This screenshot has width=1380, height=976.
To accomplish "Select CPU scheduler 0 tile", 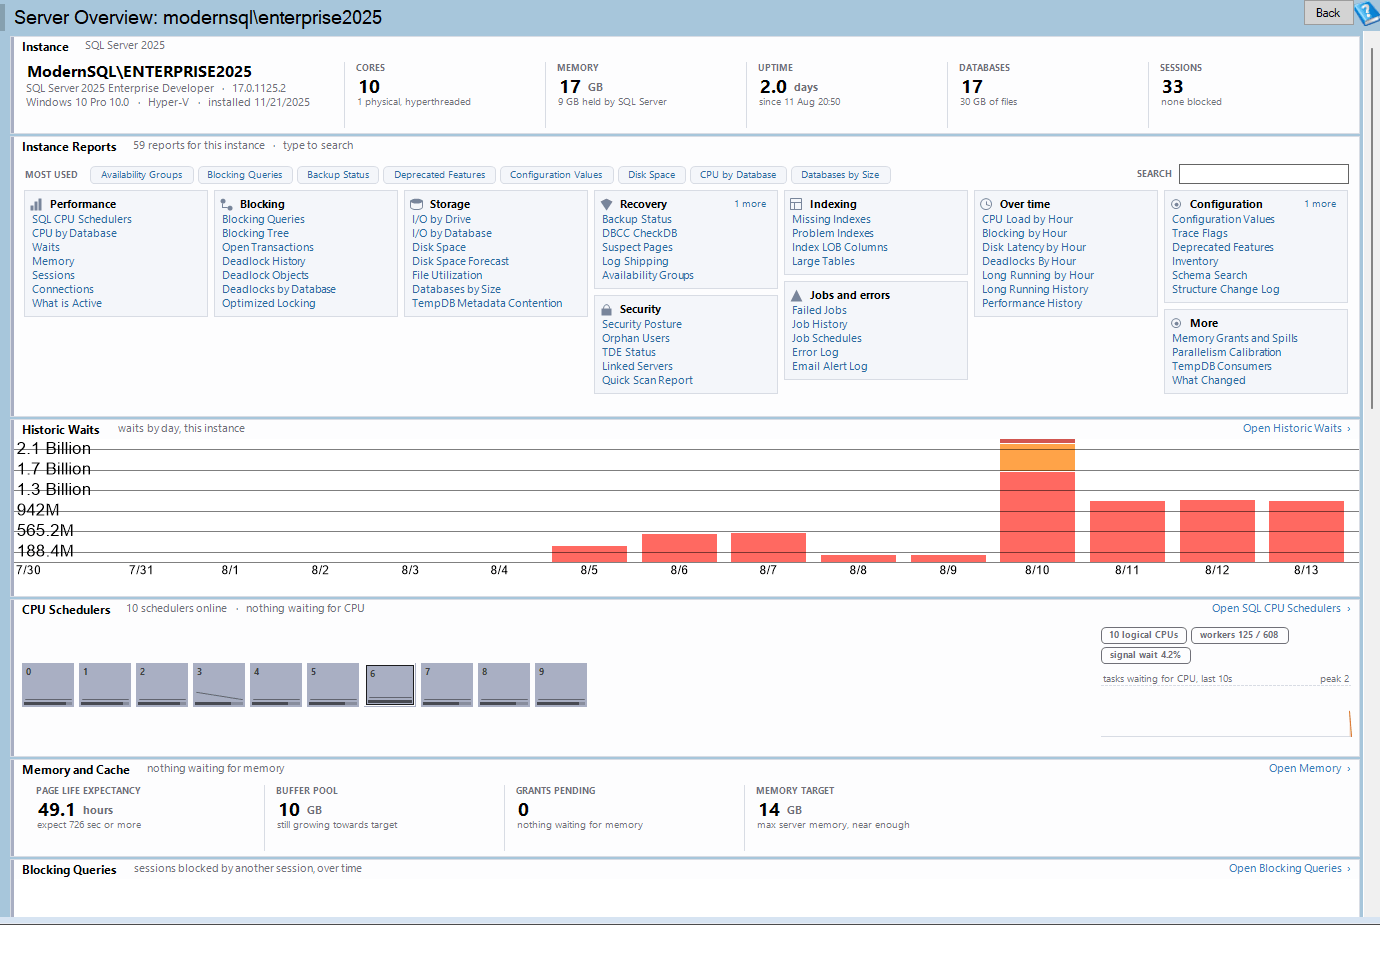I will coord(48,685).
